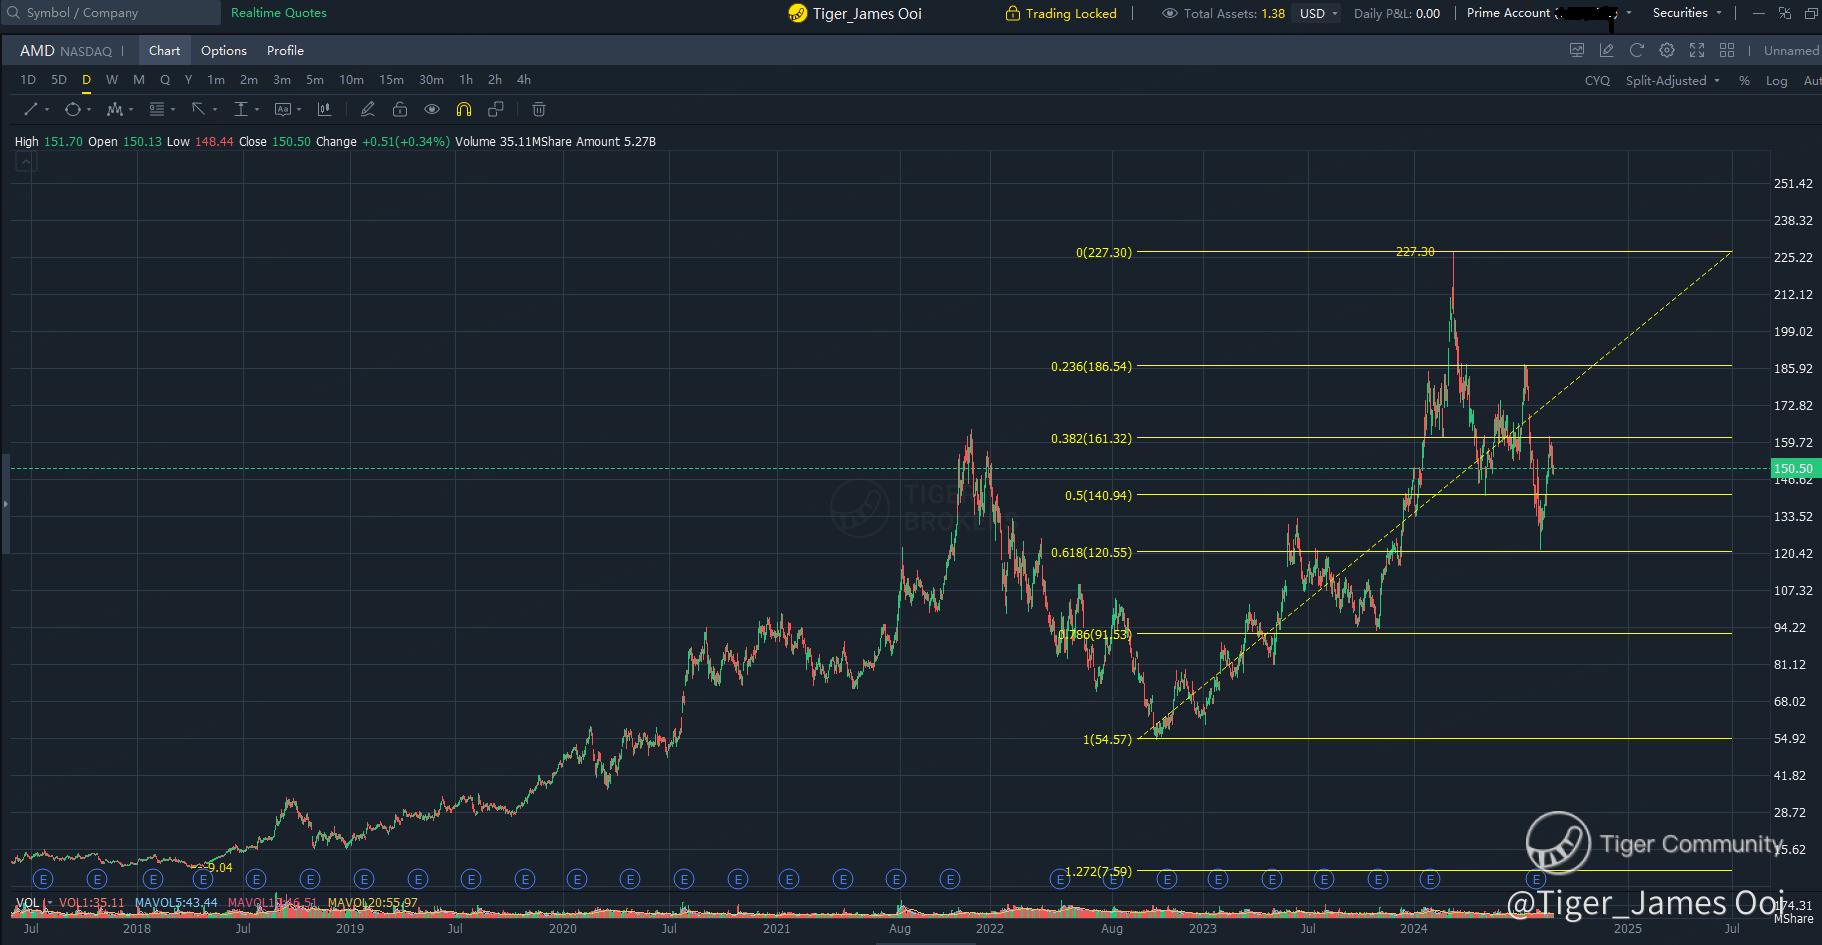Open chart settings gear icon
Viewport: 1822px width, 945px height.
[1667, 50]
